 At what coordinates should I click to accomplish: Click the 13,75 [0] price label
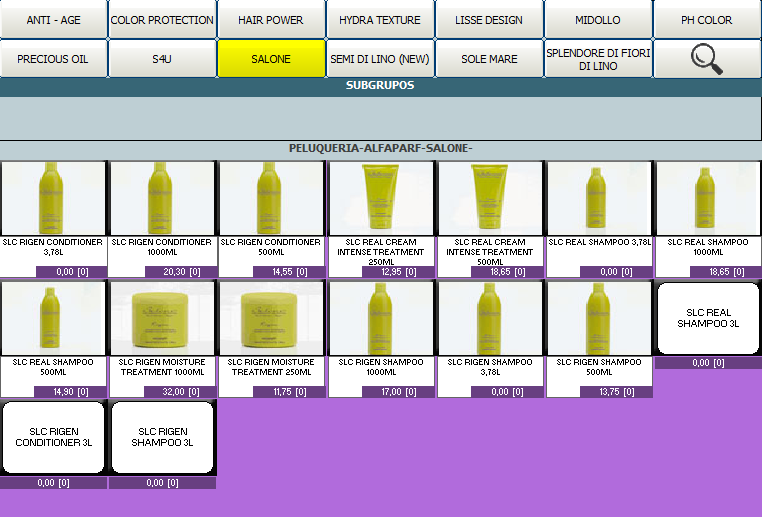(616, 392)
